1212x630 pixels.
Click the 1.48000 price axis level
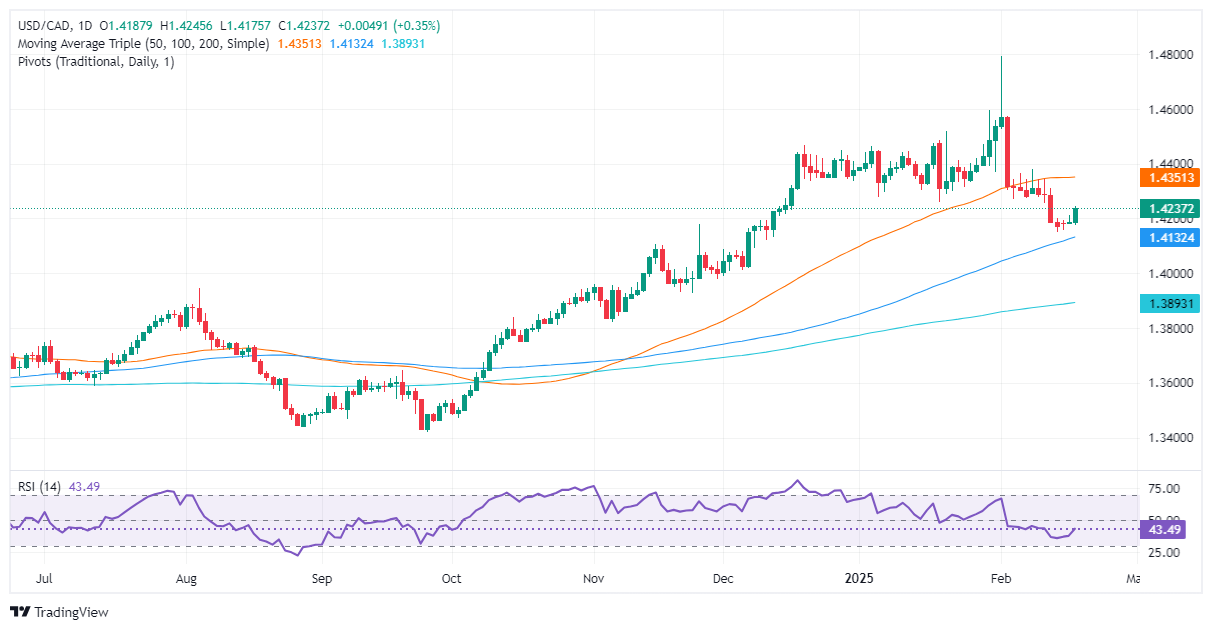1168,55
